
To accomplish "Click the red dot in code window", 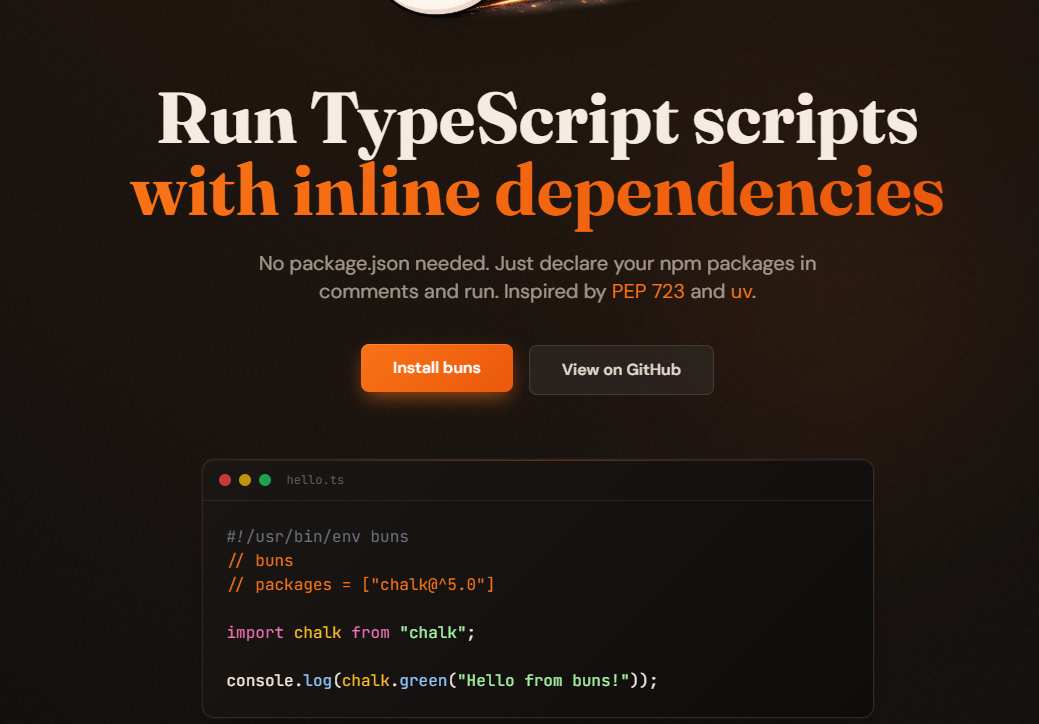I will point(225,480).
